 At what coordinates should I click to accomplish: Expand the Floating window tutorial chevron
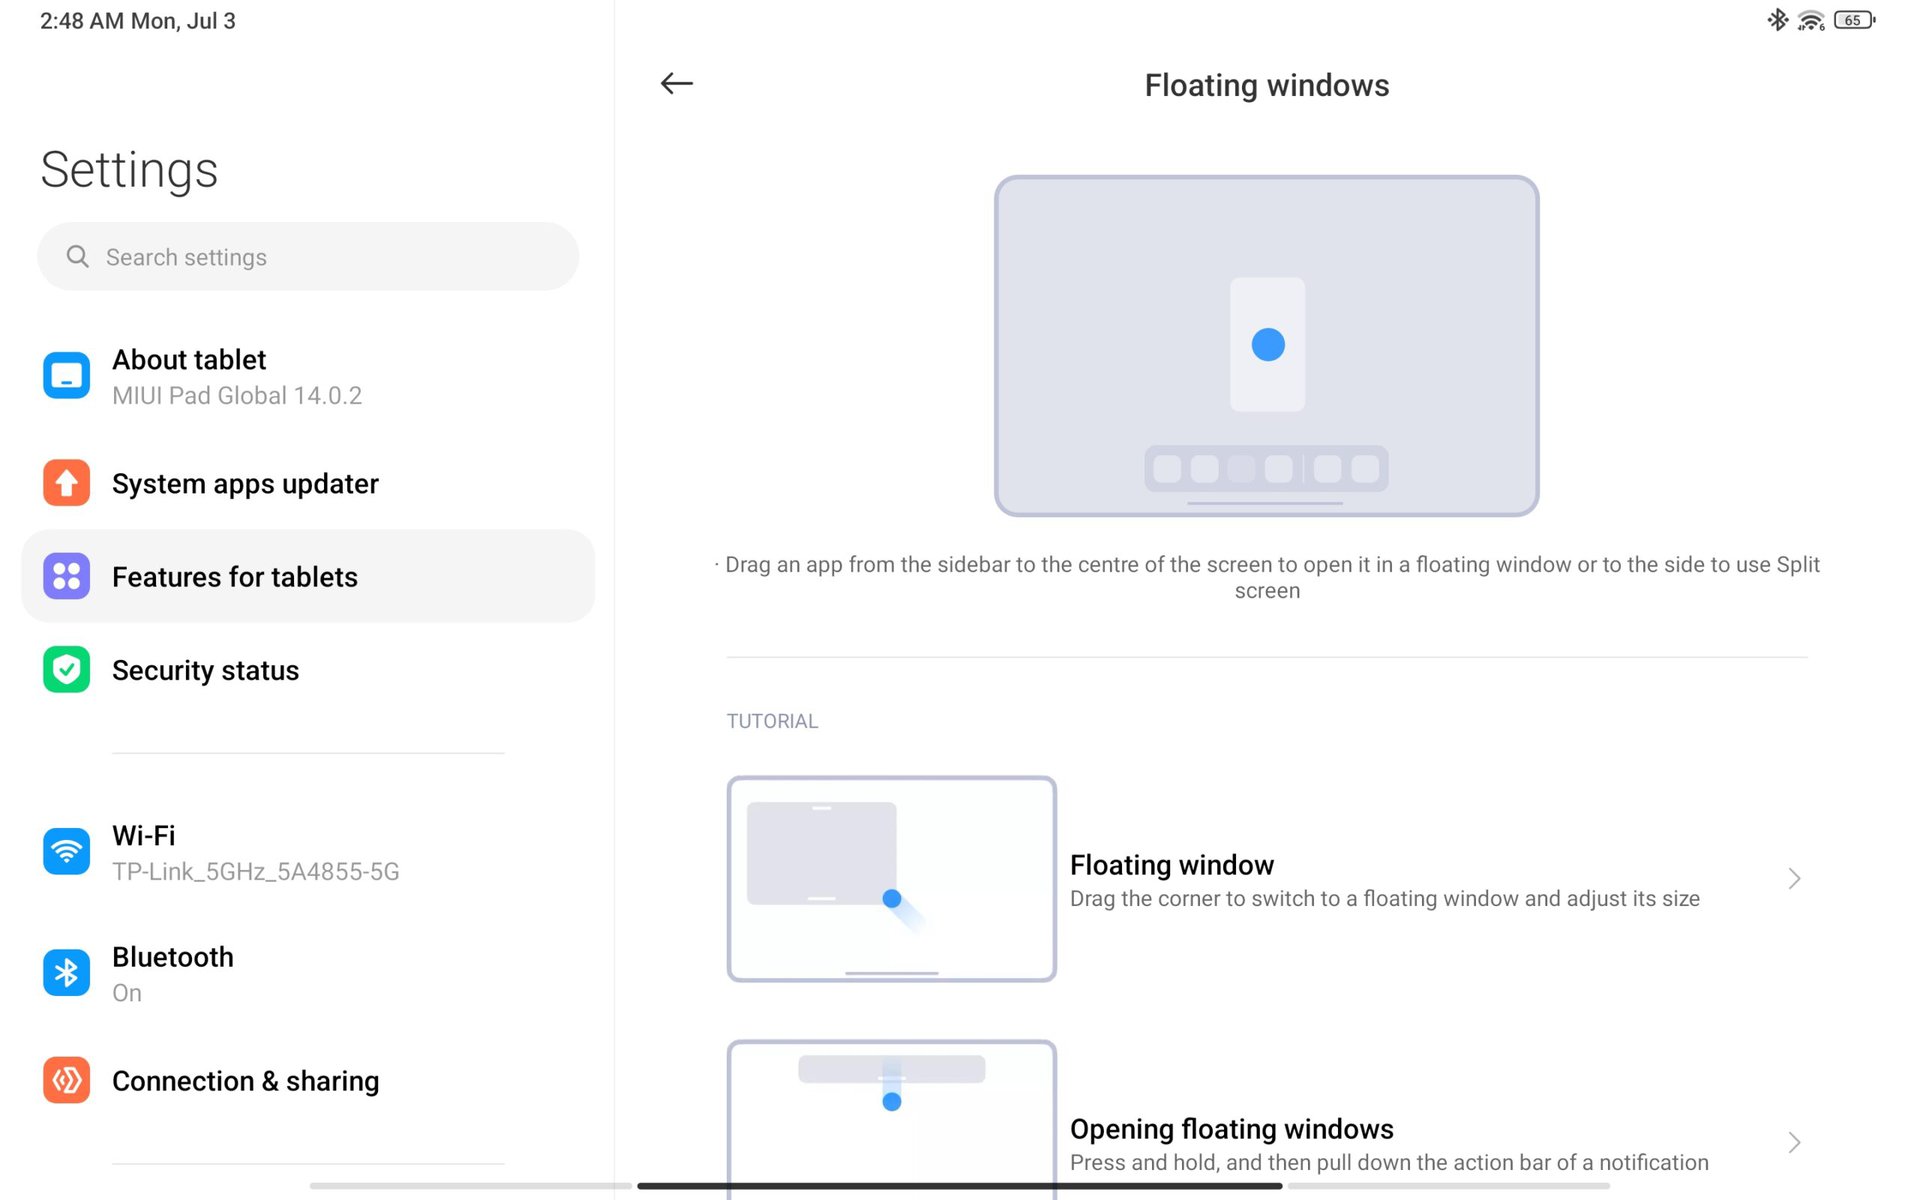pos(1794,878)
